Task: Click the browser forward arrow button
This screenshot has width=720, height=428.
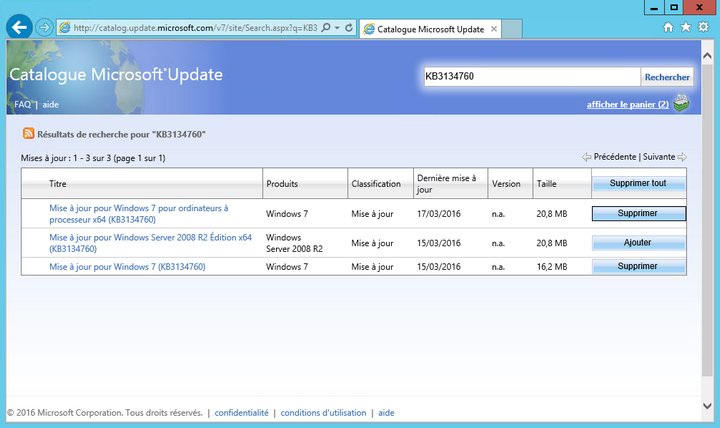Action: (45, 28)
